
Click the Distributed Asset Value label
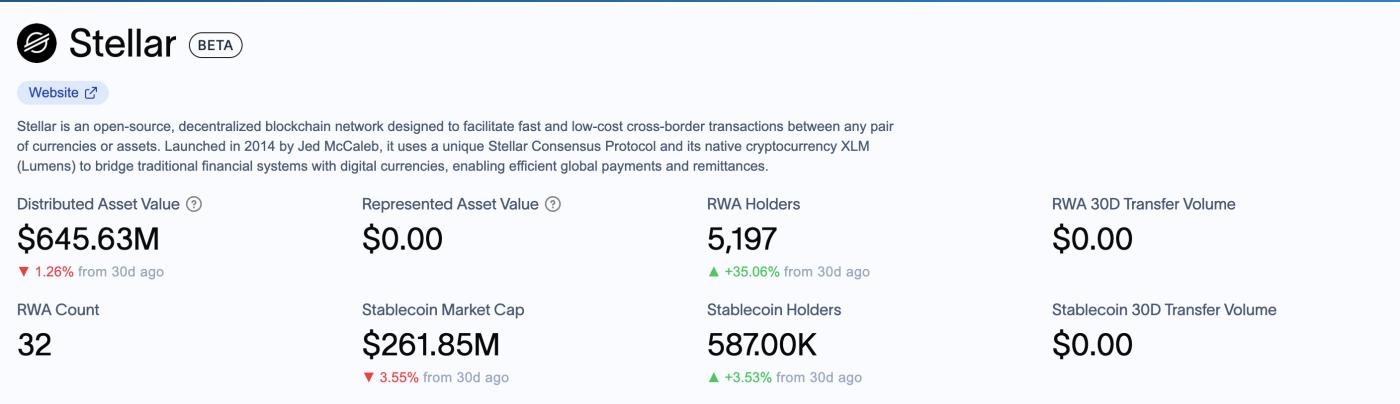click(98, 204)
